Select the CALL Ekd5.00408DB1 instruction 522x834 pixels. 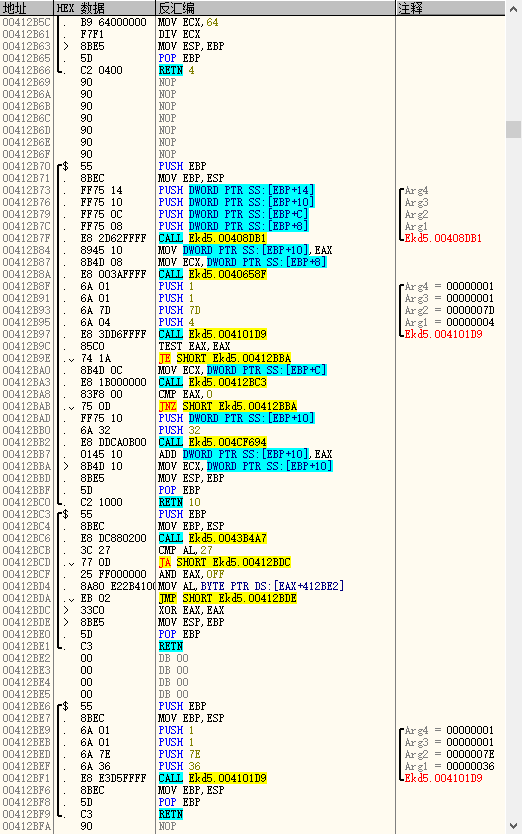point(213,238)
